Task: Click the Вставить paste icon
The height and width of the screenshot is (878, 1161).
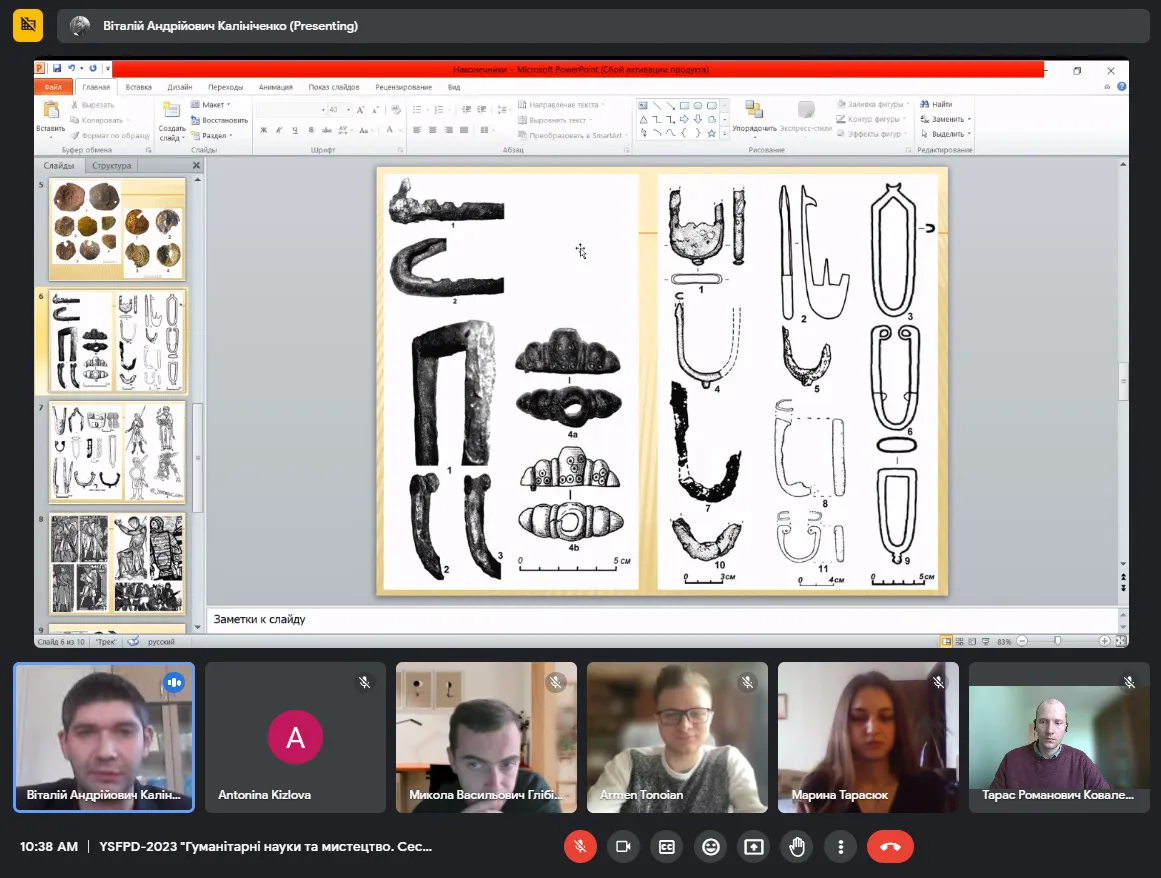Action: (x=50, y=110)
